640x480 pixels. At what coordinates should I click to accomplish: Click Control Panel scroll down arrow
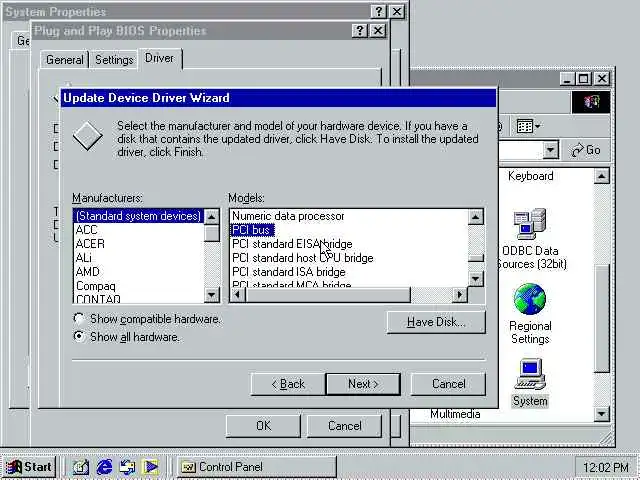click(x=602, y=414)
